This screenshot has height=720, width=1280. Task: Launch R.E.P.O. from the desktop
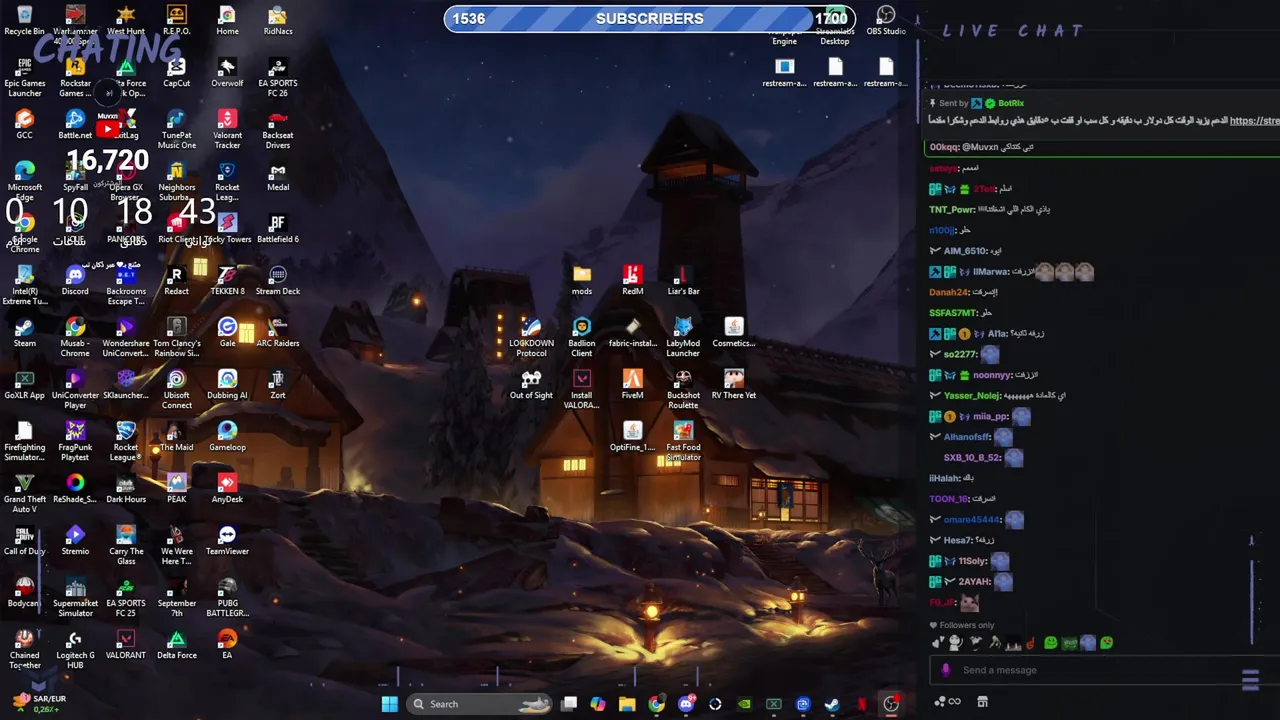176,20
